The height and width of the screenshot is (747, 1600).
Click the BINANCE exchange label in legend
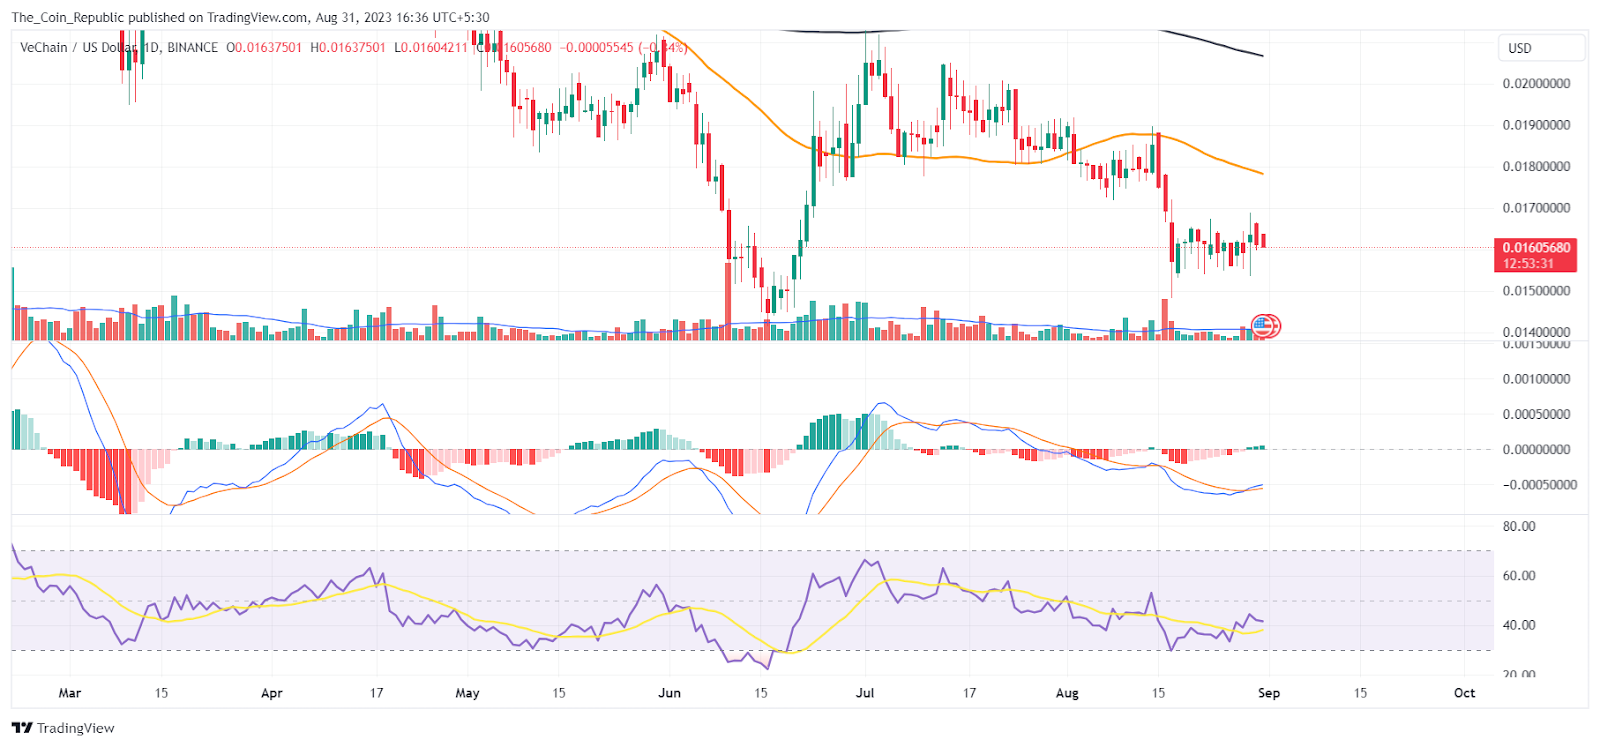click(192, 47)
